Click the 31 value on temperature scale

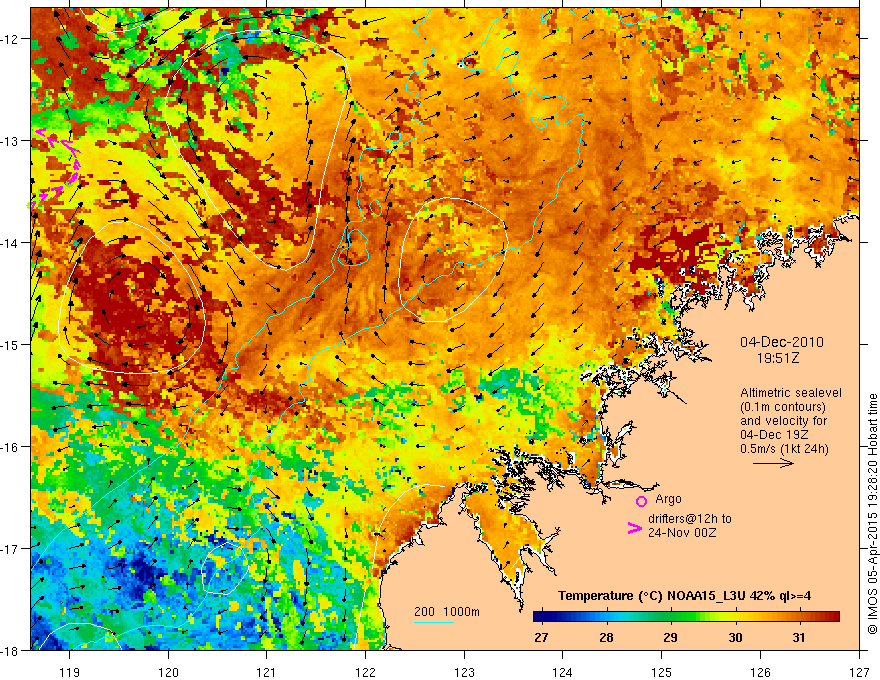click(799, 637)
